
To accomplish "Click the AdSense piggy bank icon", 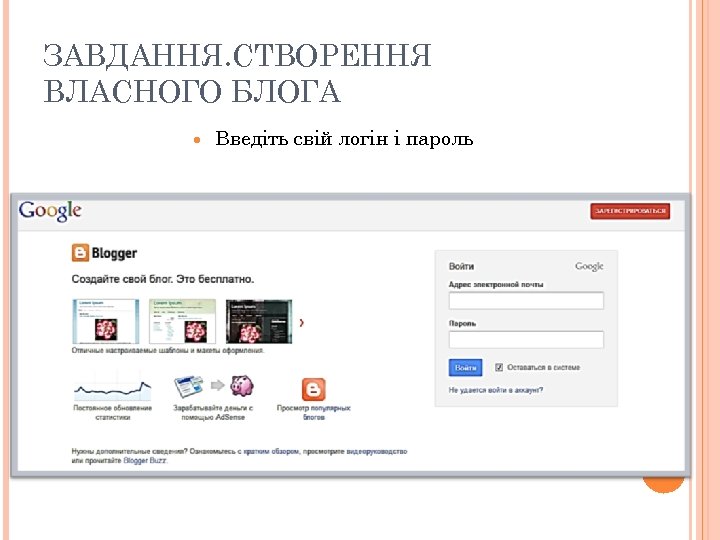I will [x=242, y=385].
